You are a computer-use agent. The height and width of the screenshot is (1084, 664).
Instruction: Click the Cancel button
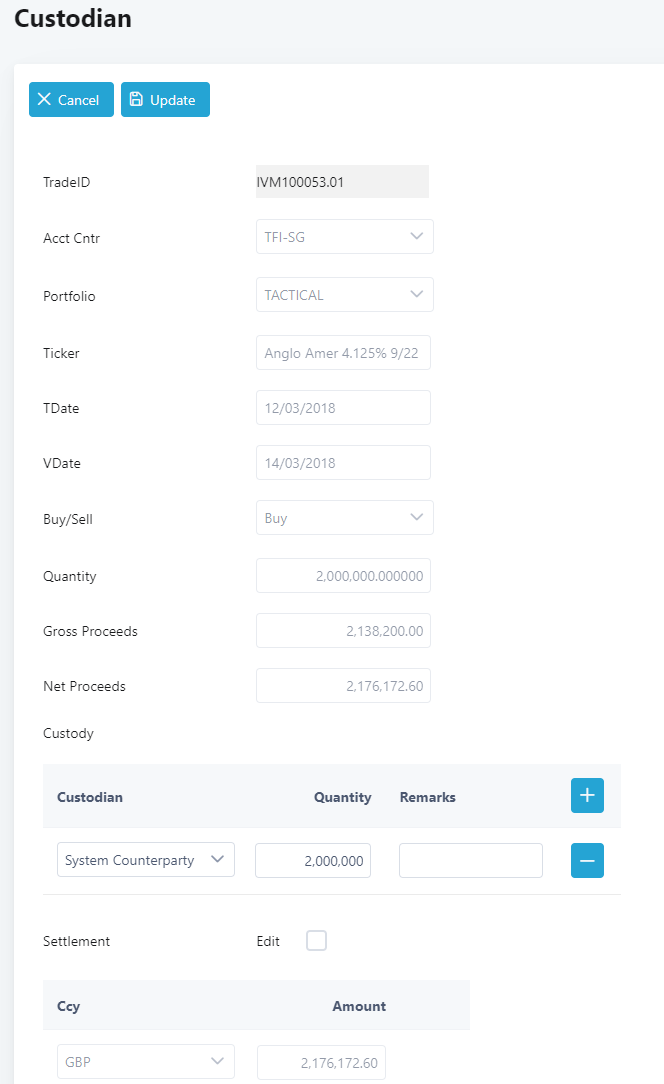[x=71, y=100]
